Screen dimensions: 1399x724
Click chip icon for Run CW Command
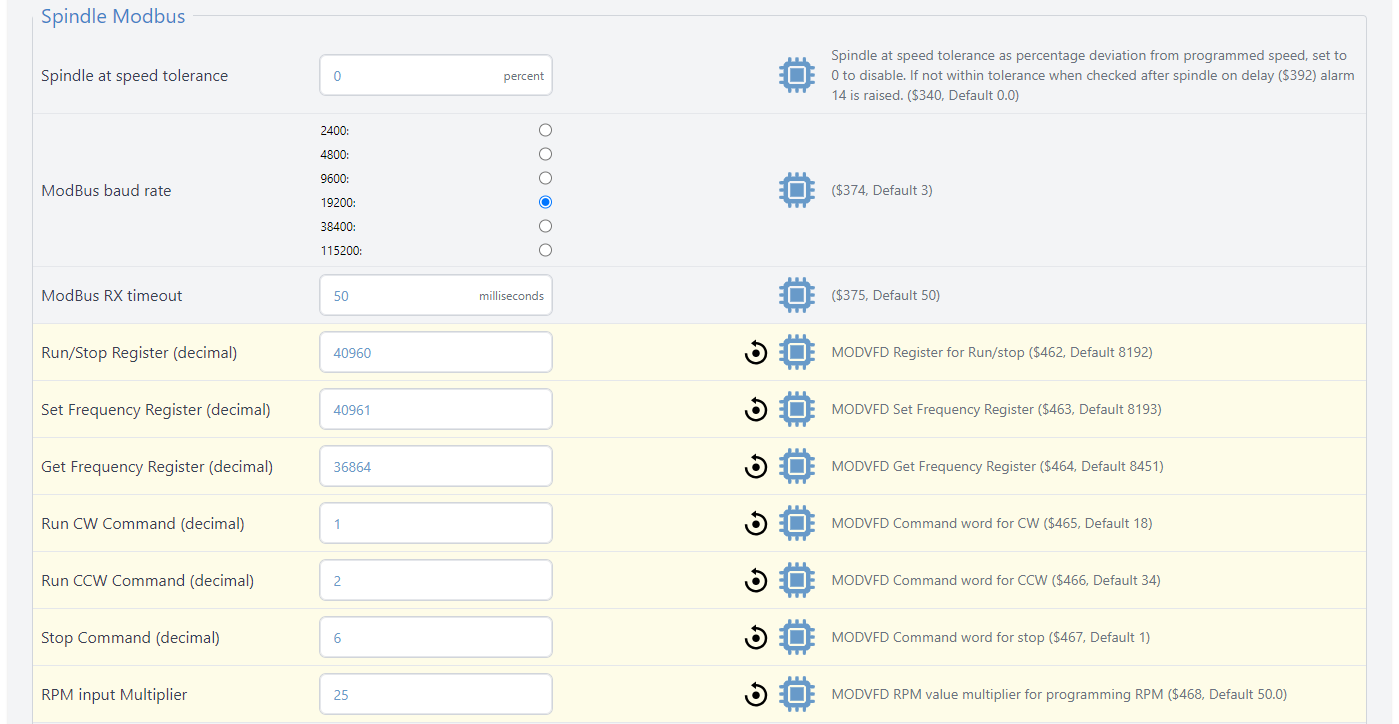coord(797,523)
